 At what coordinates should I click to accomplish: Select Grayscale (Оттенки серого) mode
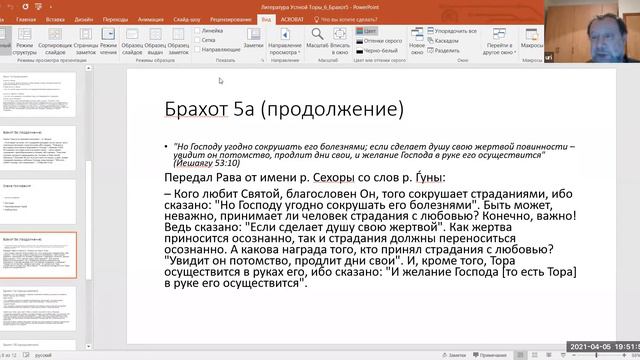[379, 41]
